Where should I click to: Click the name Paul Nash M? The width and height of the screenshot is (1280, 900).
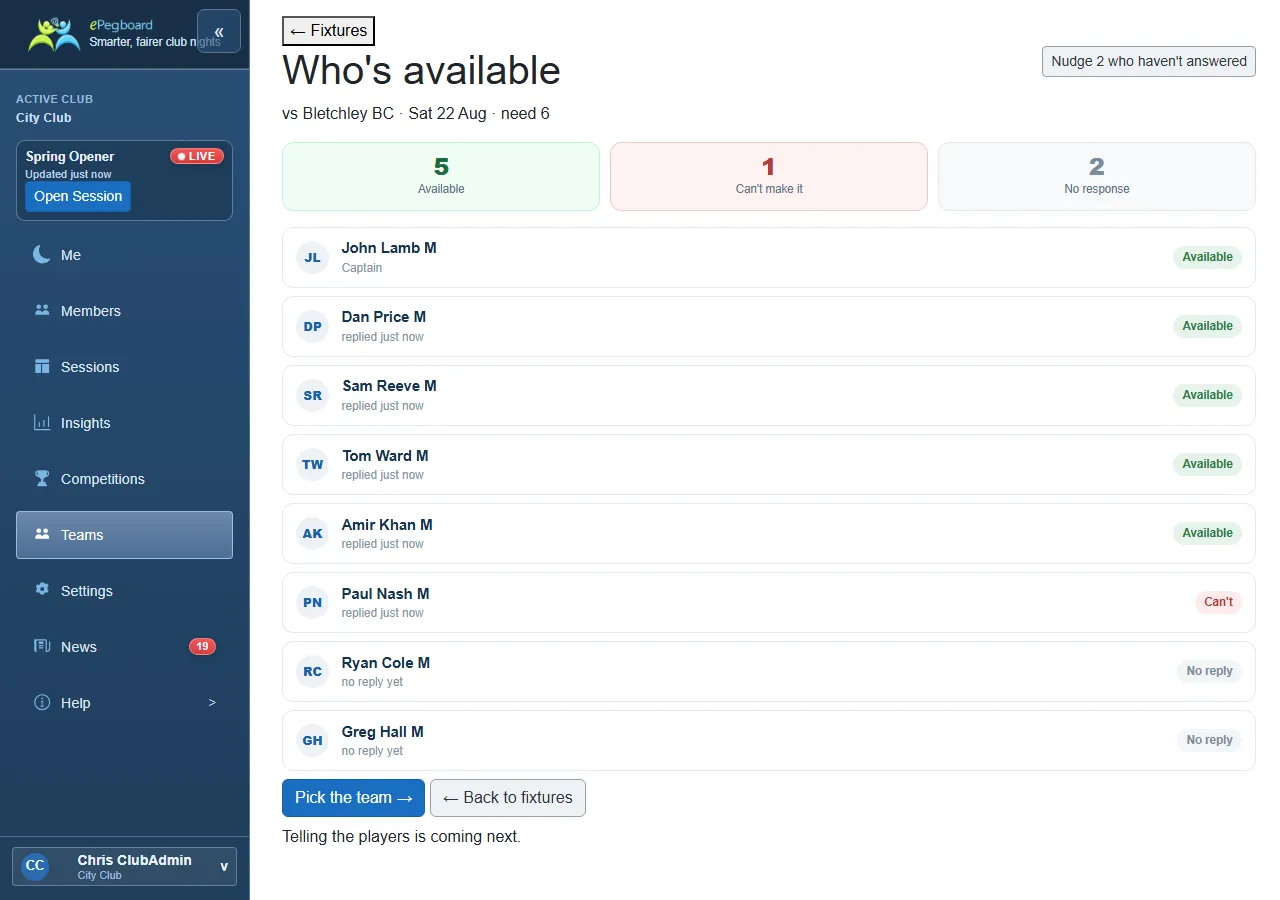point(386,594)
